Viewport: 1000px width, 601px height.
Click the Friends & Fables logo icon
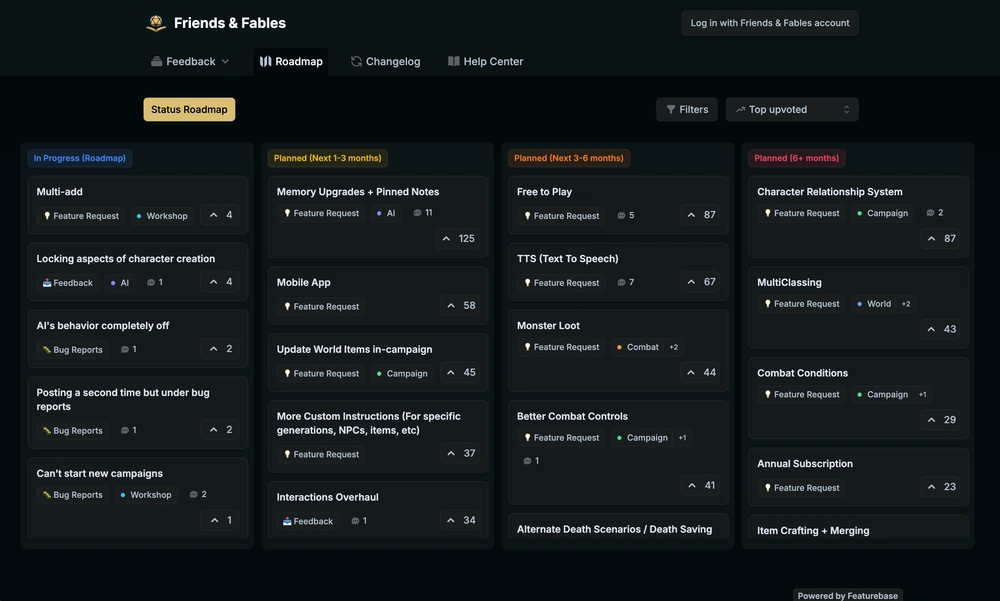tap(156, 23)
